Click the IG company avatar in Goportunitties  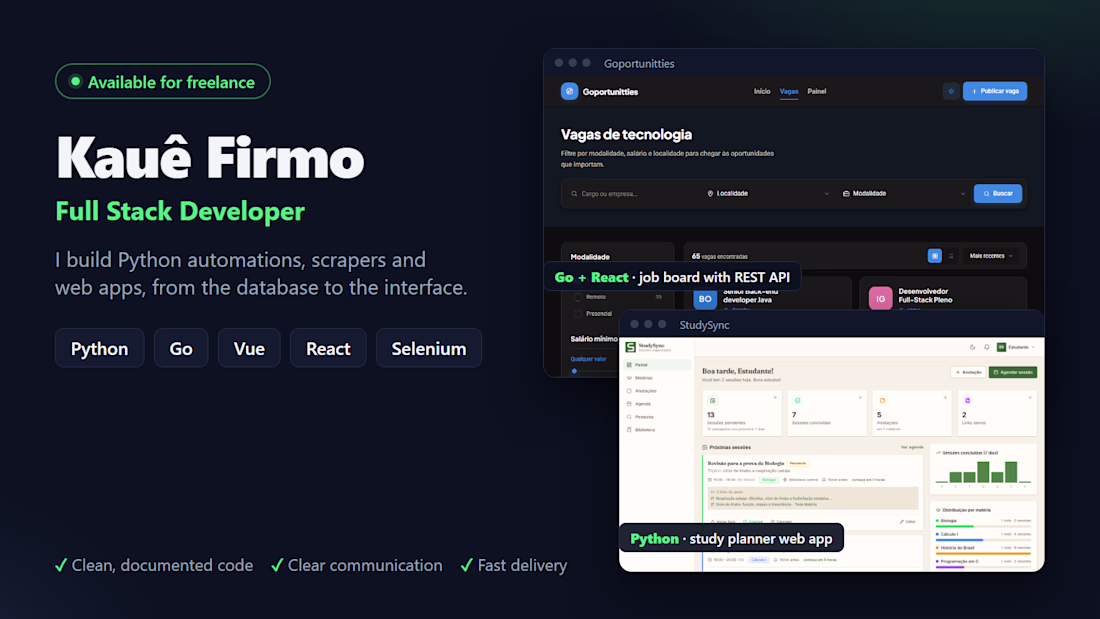point(880,299)
